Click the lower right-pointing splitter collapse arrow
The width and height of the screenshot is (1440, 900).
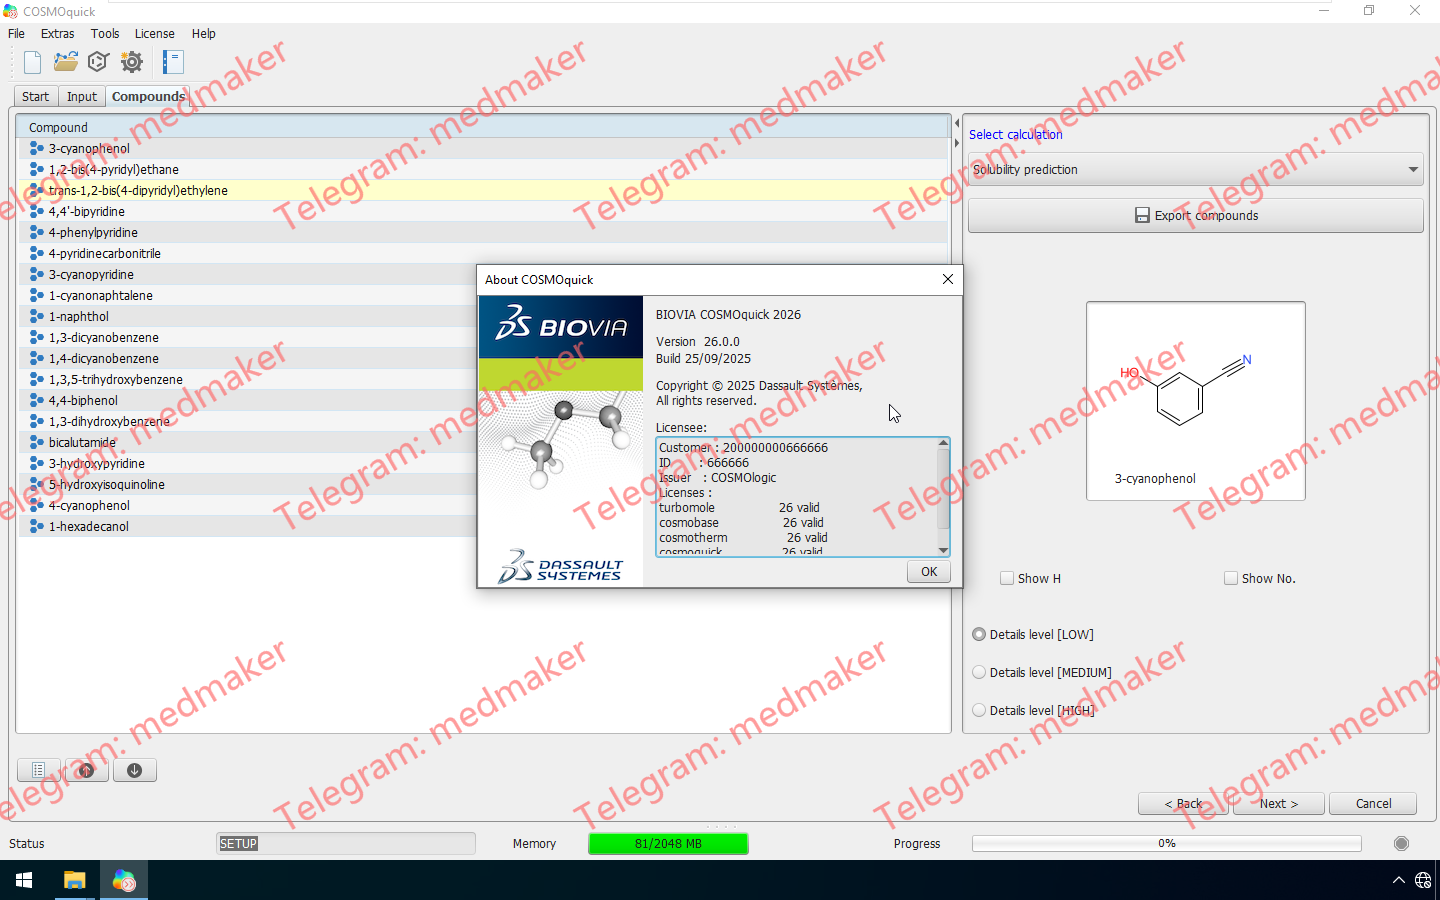(x=957, y=143)
